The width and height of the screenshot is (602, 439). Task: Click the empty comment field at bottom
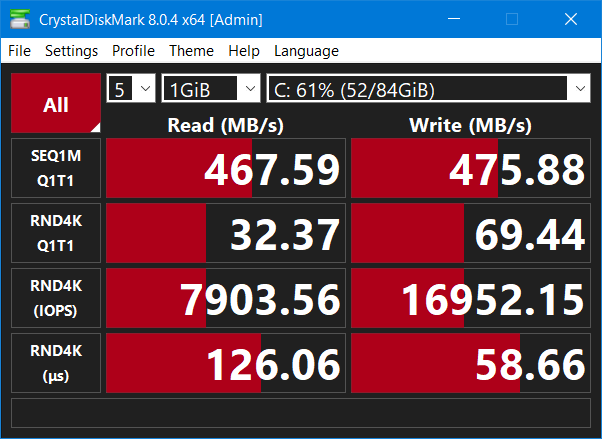pyautogui.click(x=300, y=412)
